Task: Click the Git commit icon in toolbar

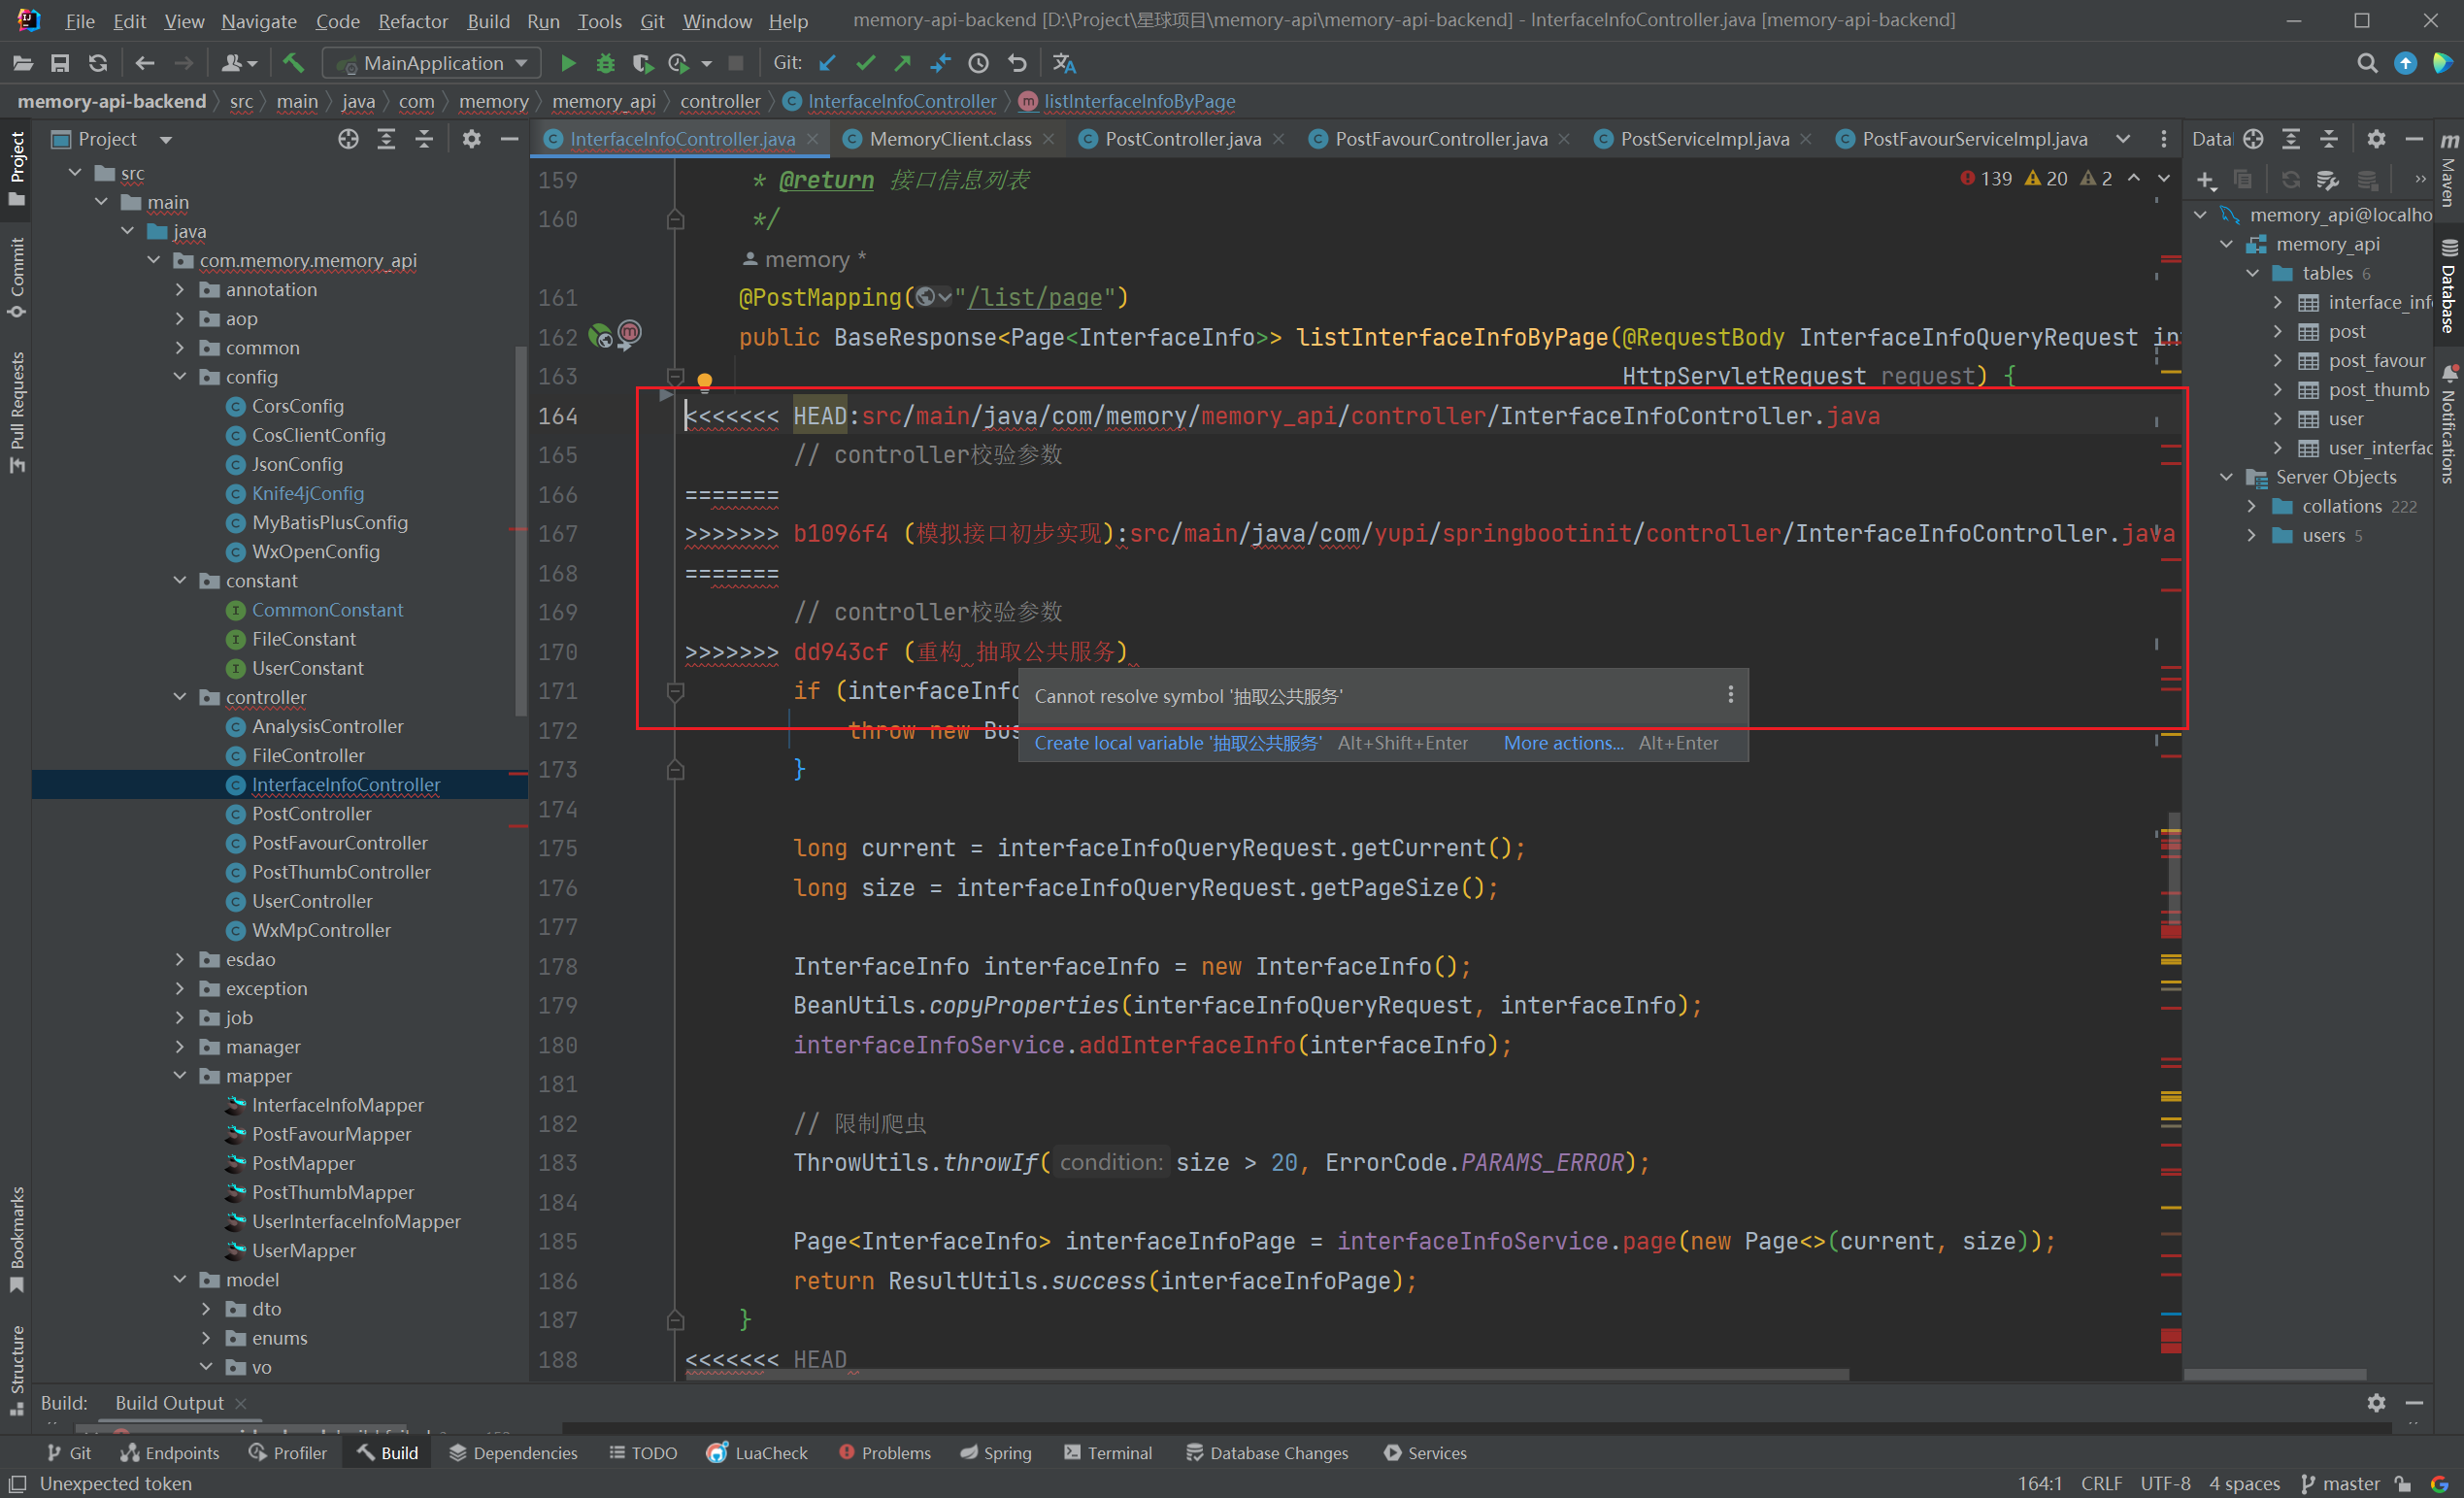Action: 864,67
